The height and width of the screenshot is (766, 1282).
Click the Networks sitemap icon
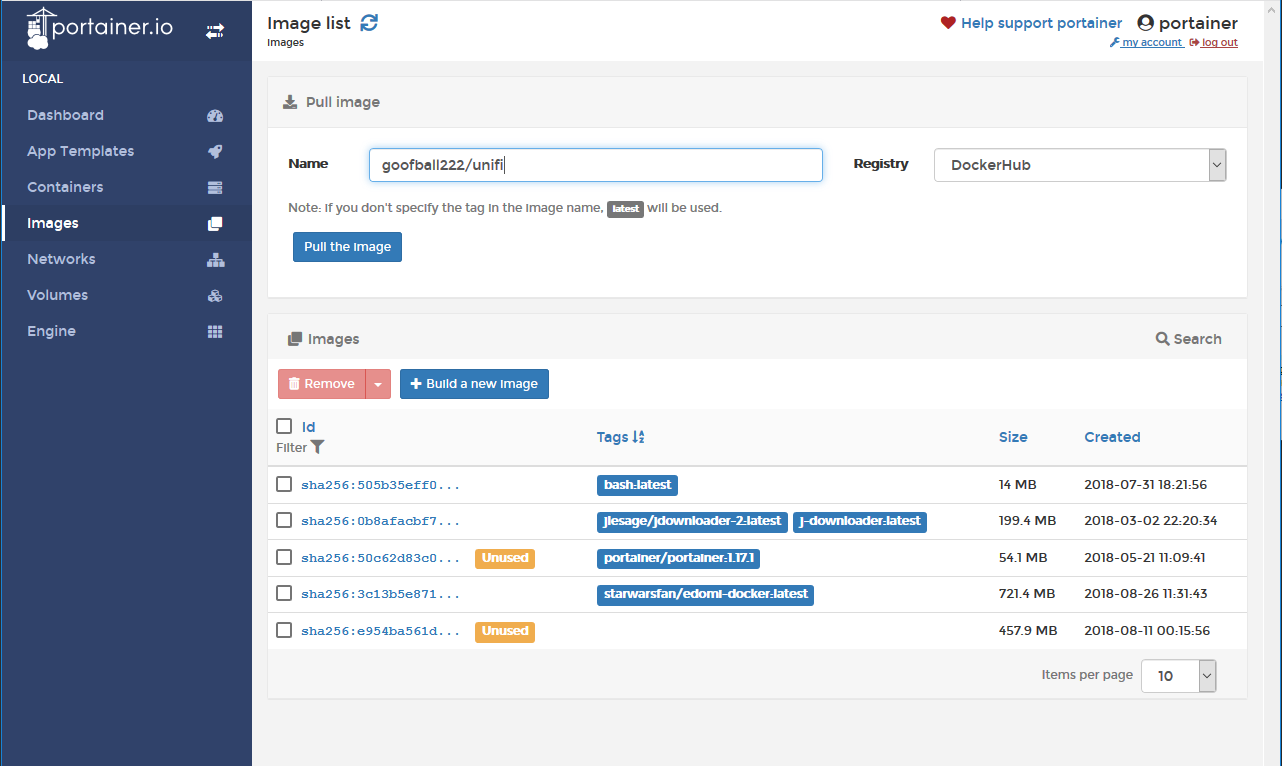[x=215, y=260]
